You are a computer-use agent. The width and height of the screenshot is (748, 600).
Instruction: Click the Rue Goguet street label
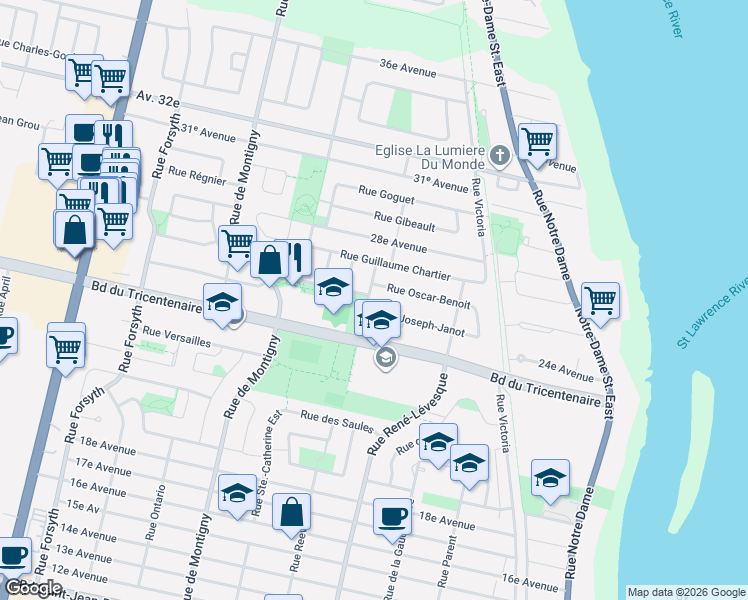386,195
